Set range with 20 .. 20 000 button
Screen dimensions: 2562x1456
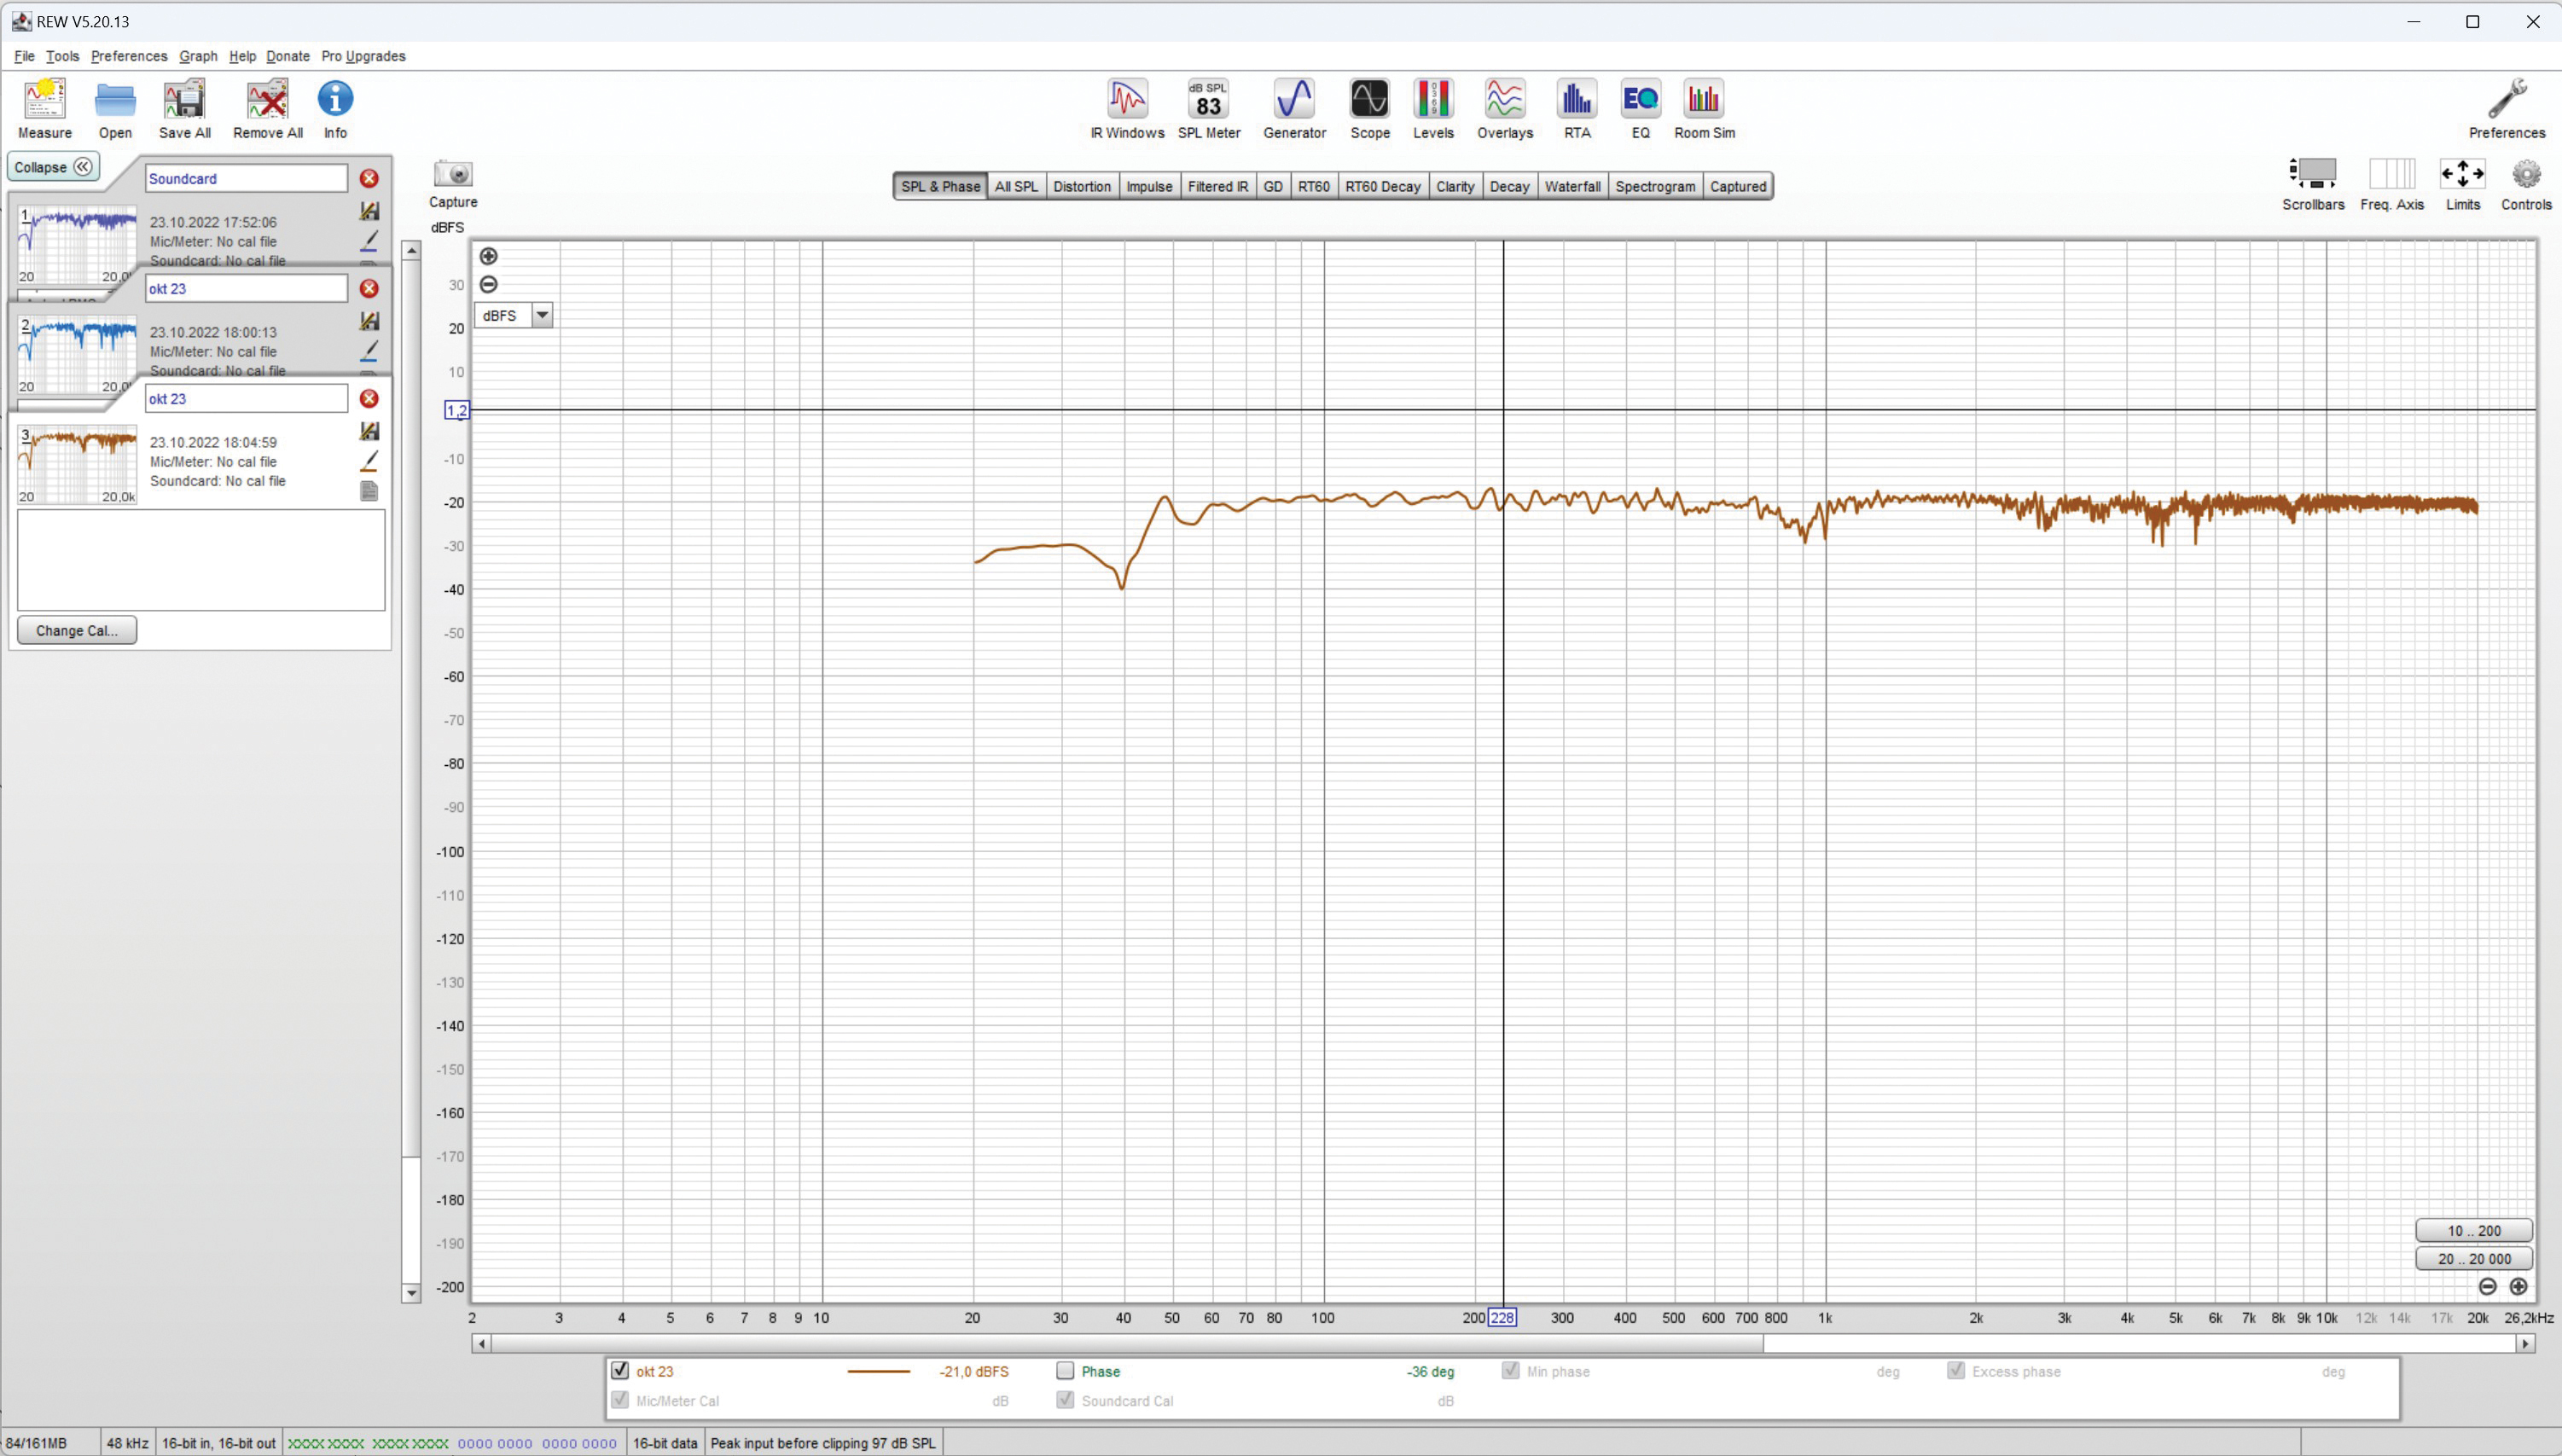(x=2474, y=1259)
